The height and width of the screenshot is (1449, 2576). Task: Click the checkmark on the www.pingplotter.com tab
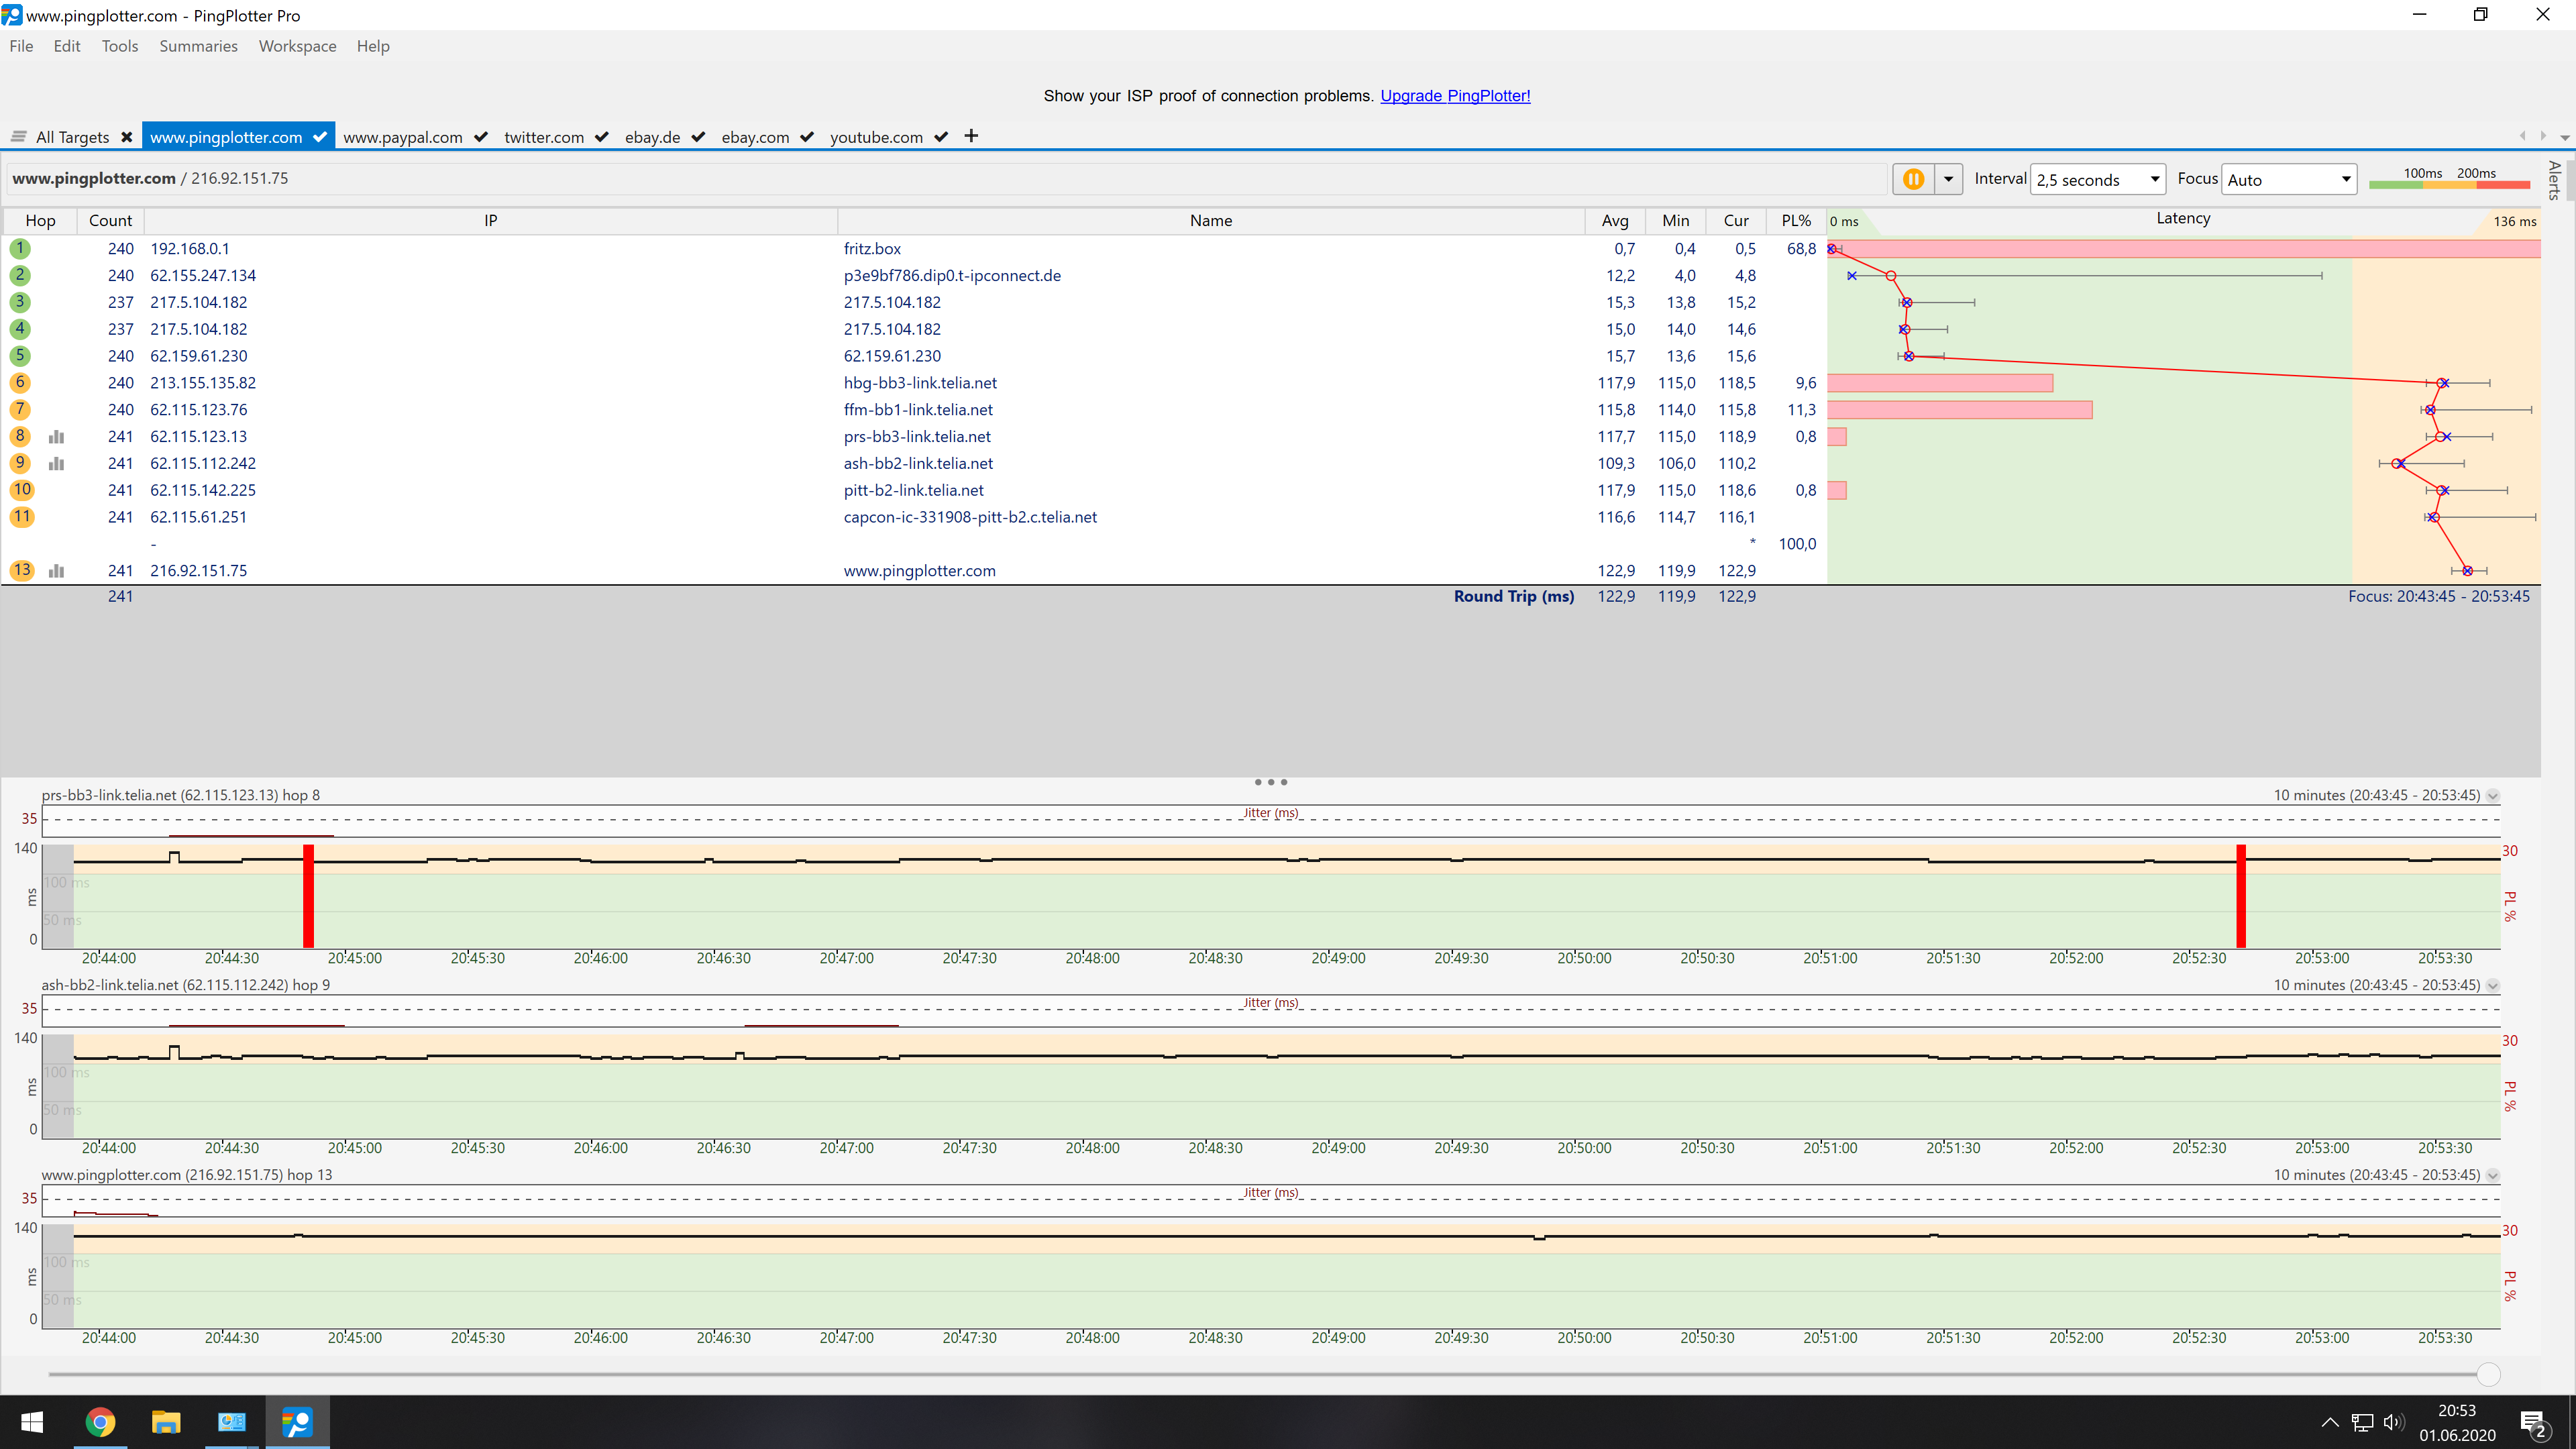(x=320, y=137)
